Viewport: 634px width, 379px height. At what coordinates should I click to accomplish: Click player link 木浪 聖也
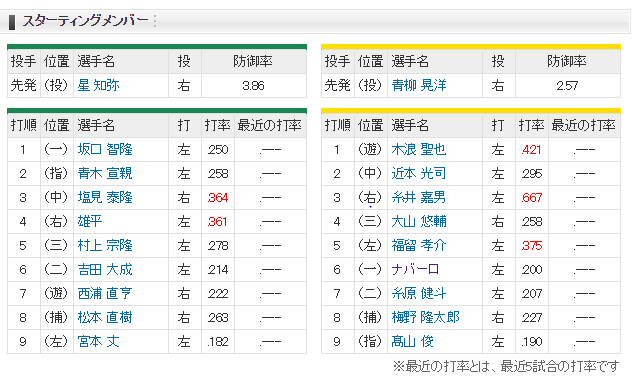419,150
